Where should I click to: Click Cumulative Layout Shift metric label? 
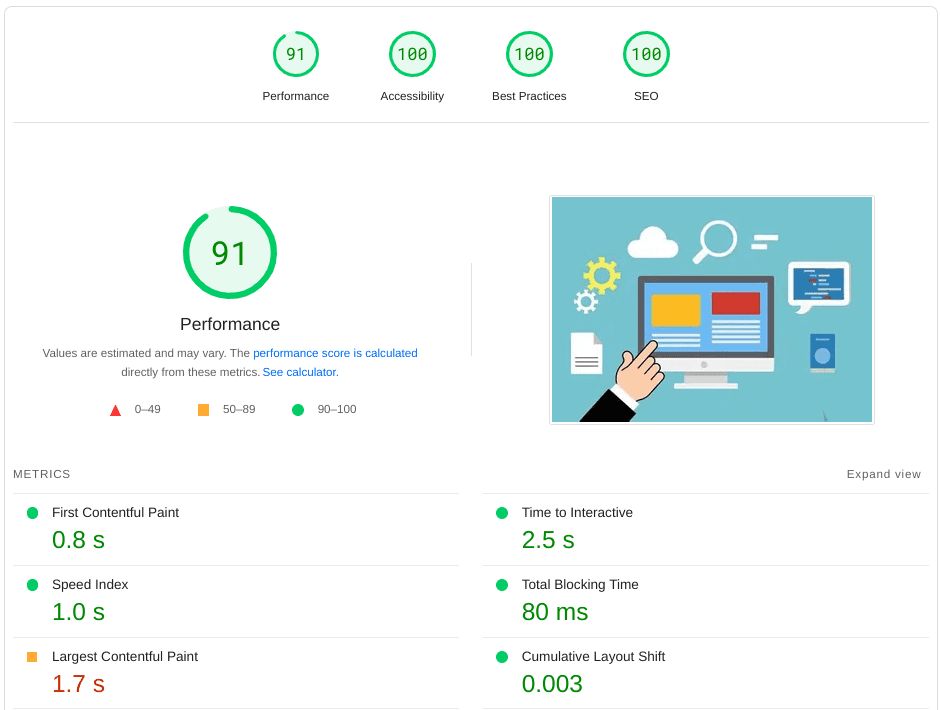point(594,657)
